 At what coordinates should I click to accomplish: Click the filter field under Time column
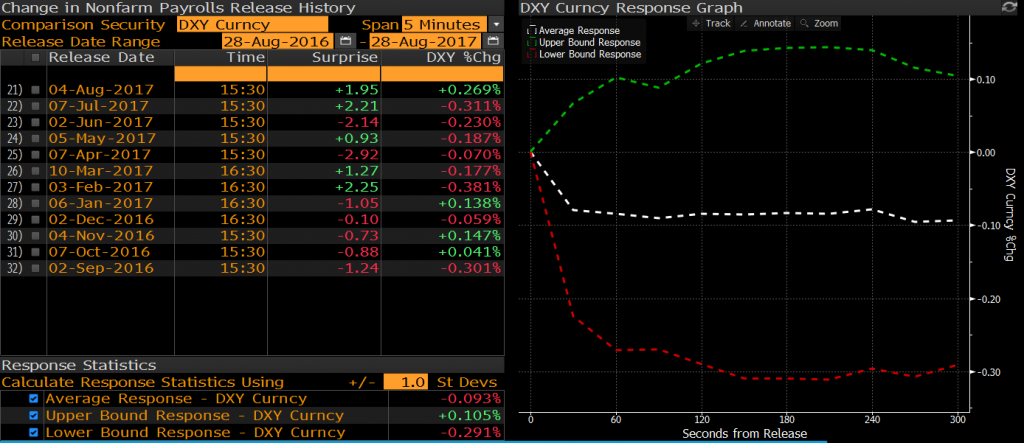point(221,73)
